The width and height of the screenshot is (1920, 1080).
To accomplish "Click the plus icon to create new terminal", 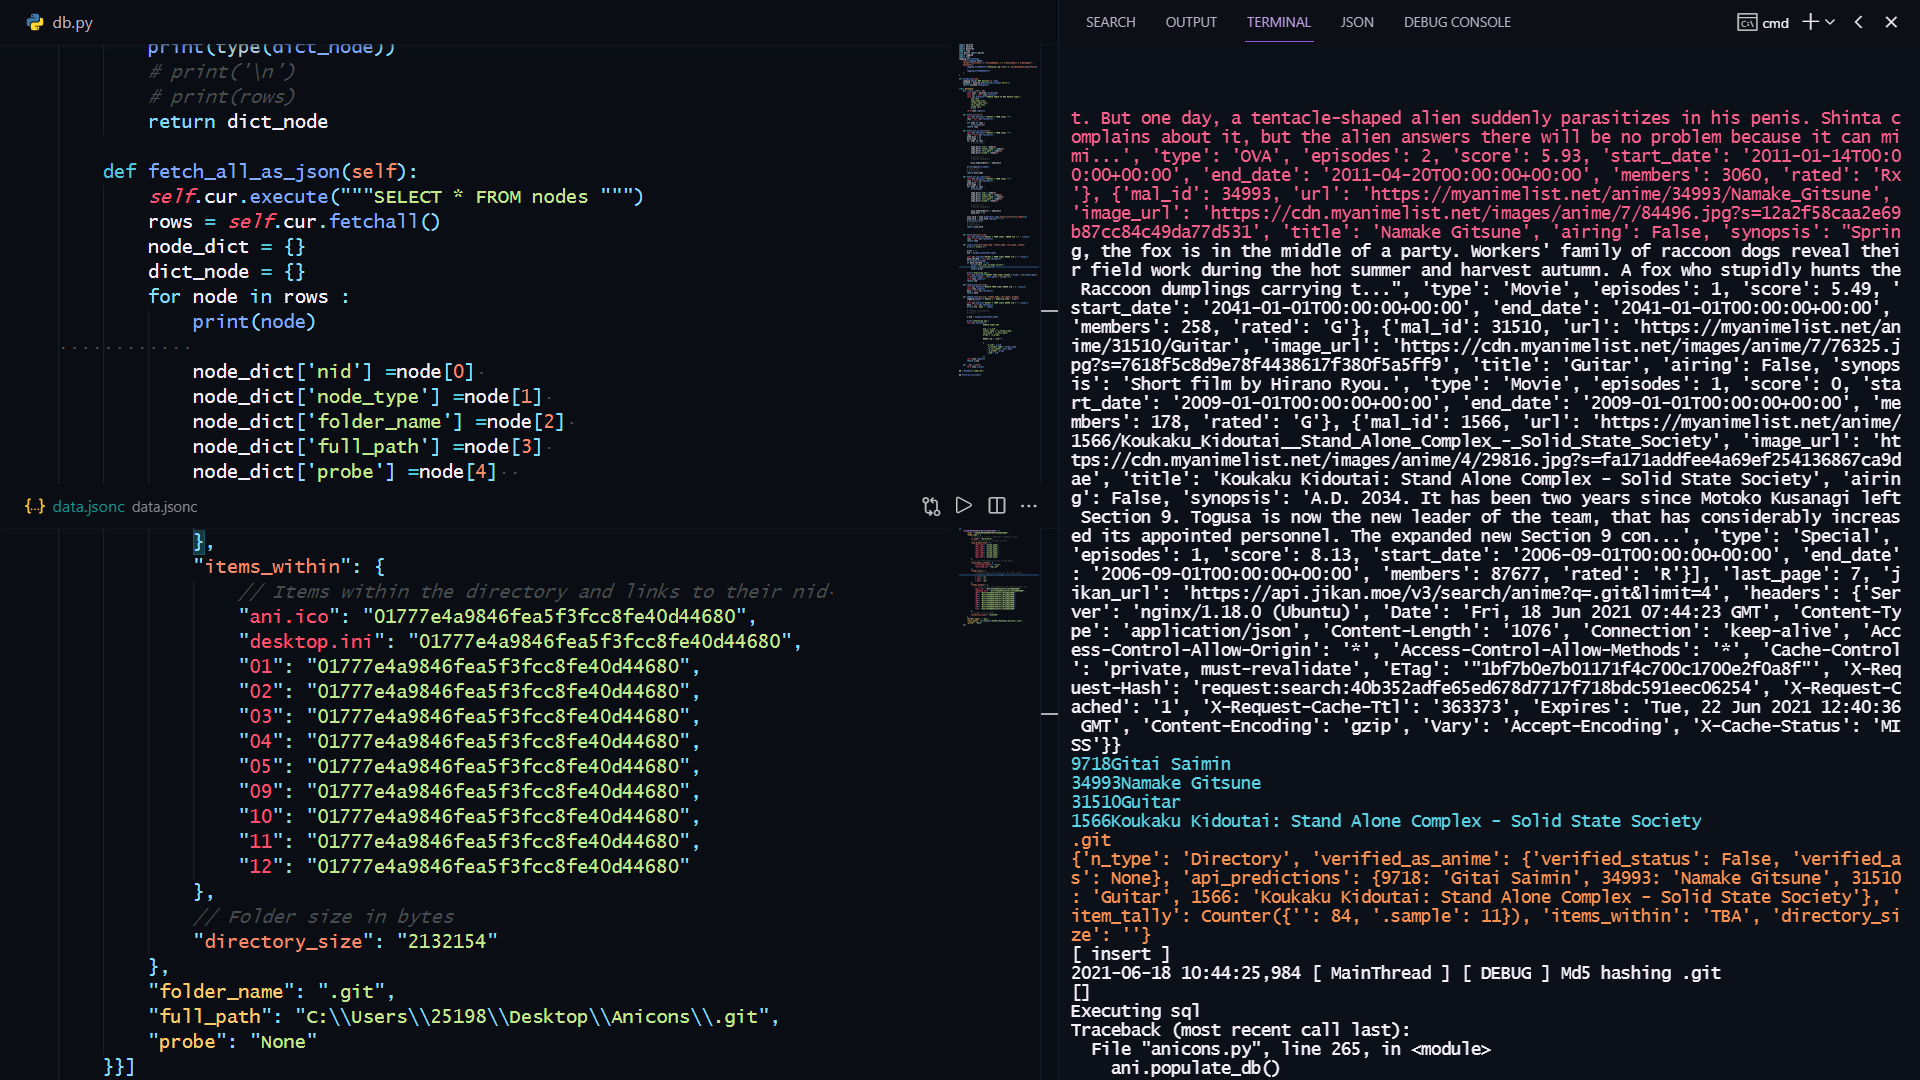I will pos(1810,22).
